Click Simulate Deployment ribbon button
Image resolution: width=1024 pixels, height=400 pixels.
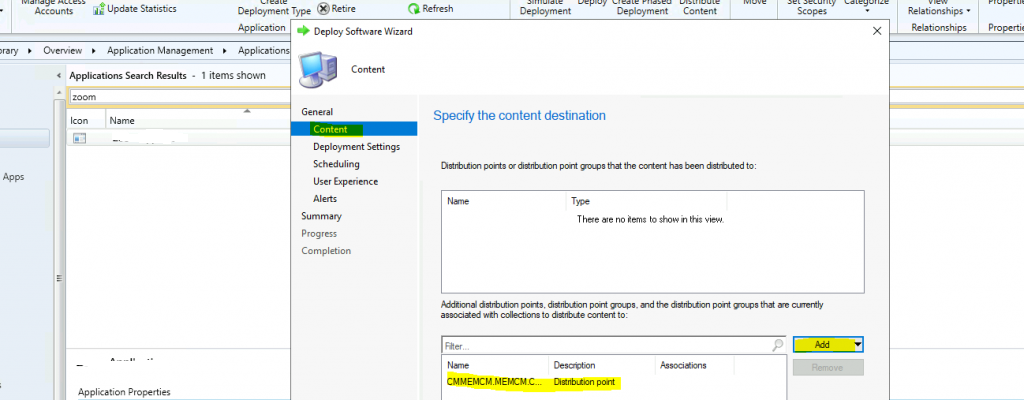point(545,7)
